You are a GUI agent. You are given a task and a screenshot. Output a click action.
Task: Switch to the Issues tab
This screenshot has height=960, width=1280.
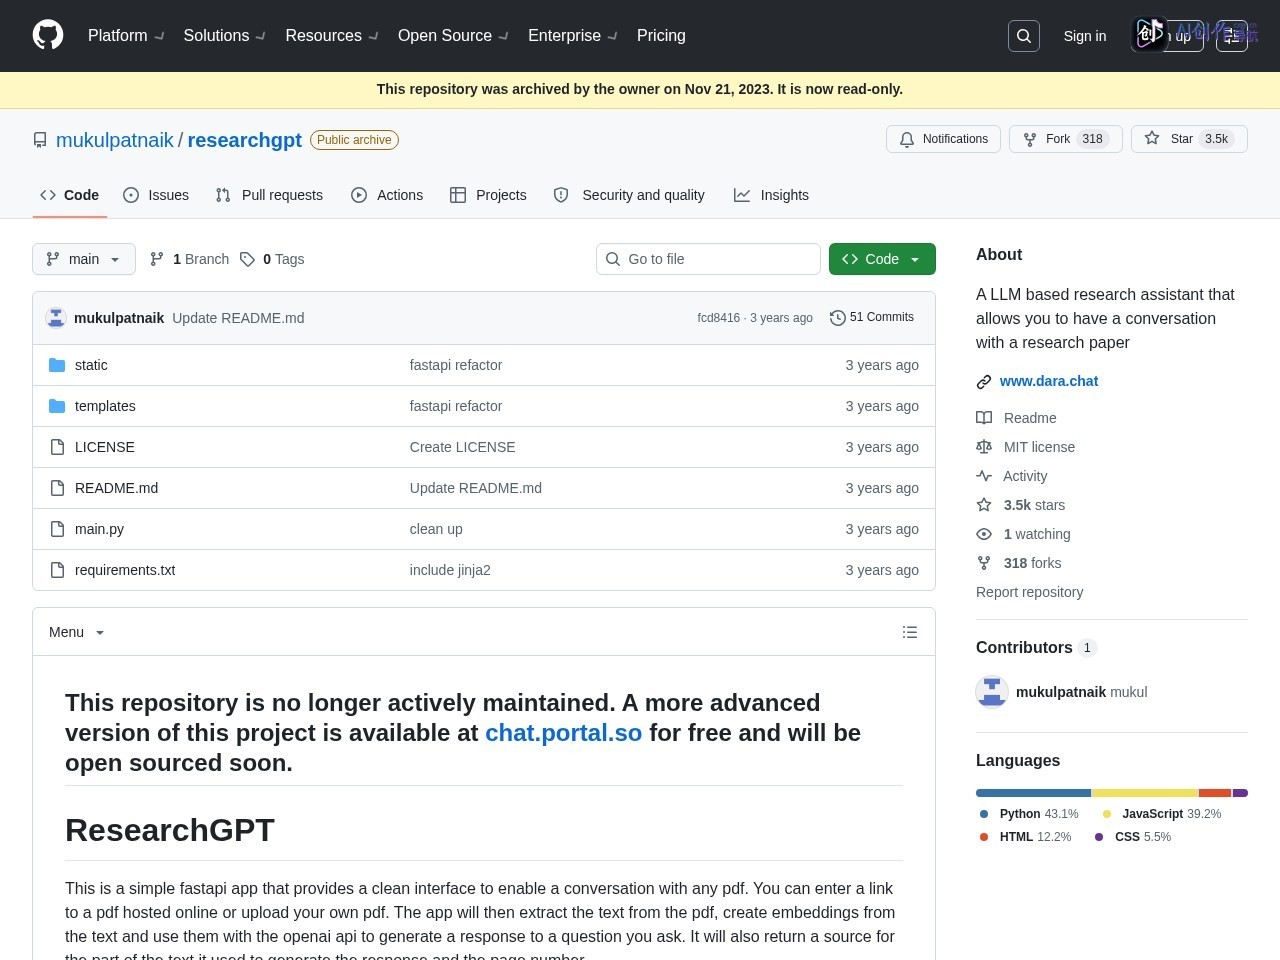click(x=156, y=195)
